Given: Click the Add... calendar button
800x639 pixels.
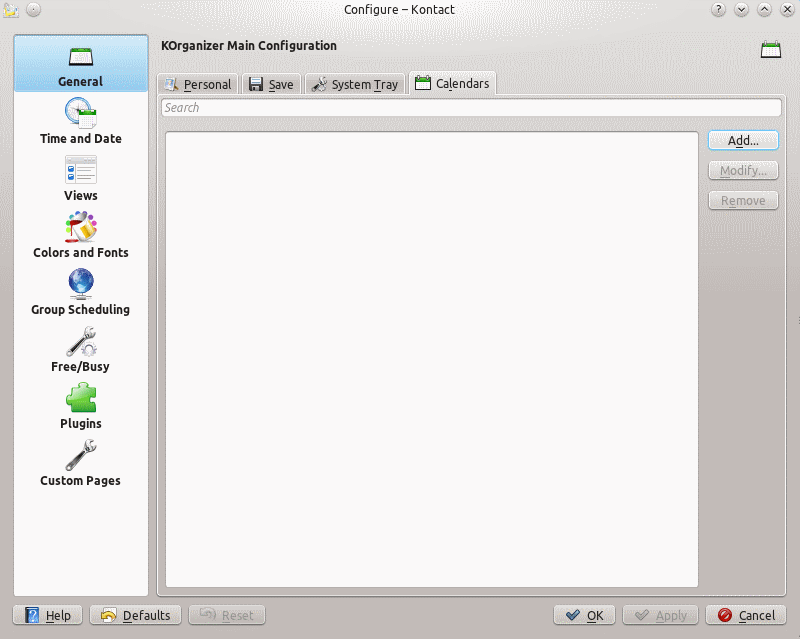Looking at the screenshot, I should click(743, 140).
